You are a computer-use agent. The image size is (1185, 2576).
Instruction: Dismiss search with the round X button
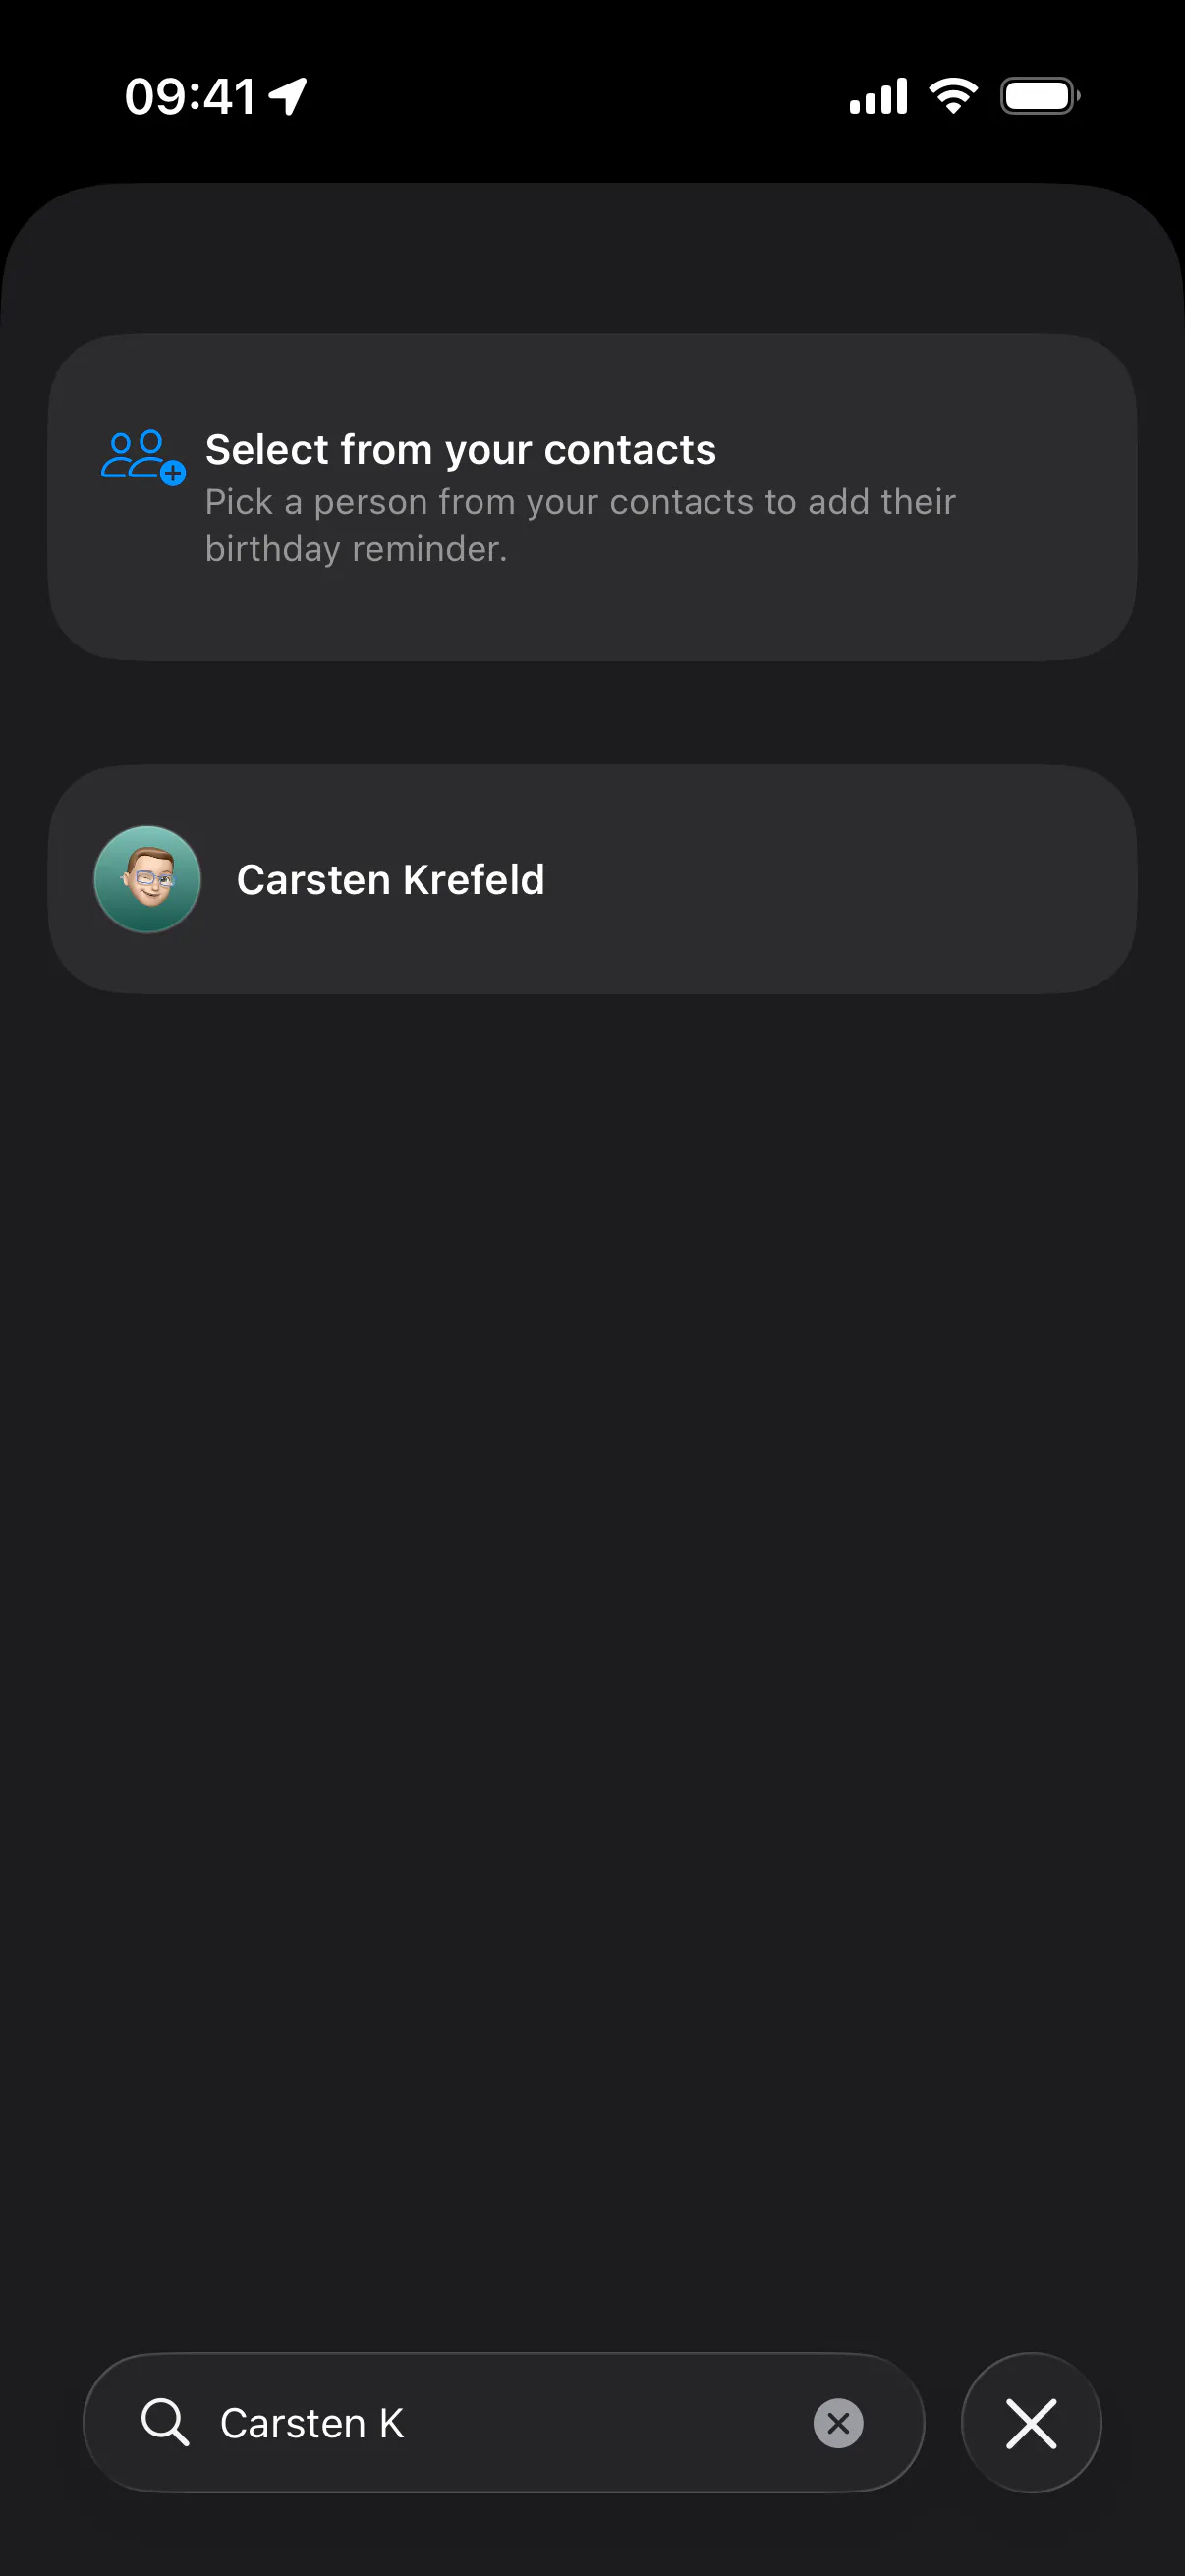coord(1031,2422)
